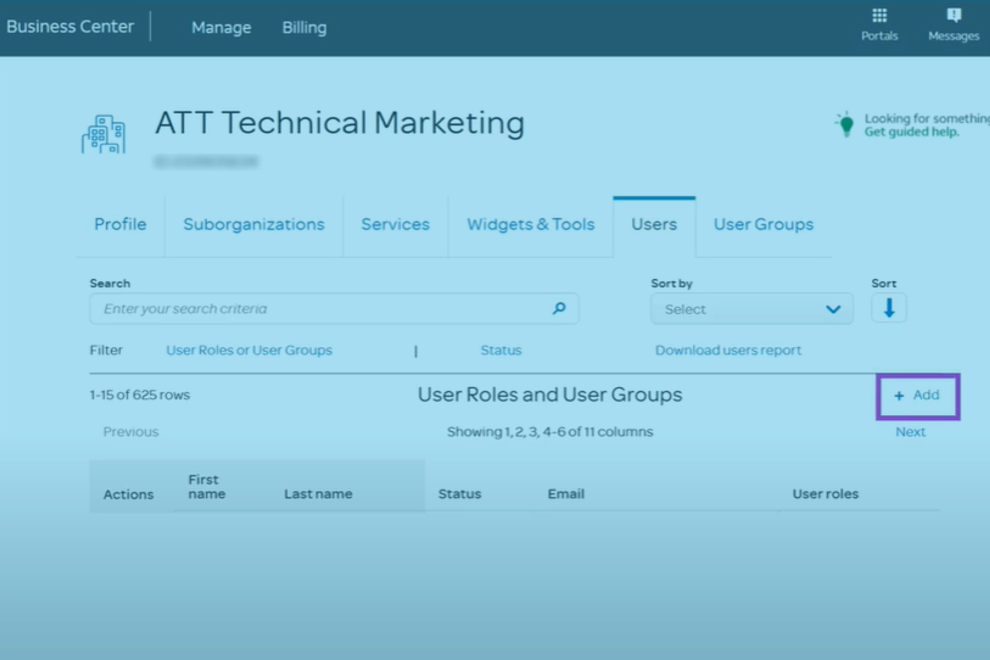Select the Users tab
990x660 pixels.
[x=654, y=224]
